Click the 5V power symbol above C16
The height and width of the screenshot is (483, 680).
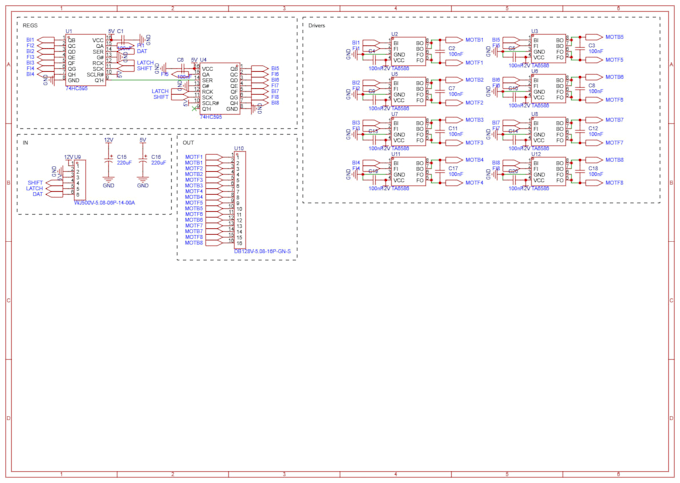point(143,141)
